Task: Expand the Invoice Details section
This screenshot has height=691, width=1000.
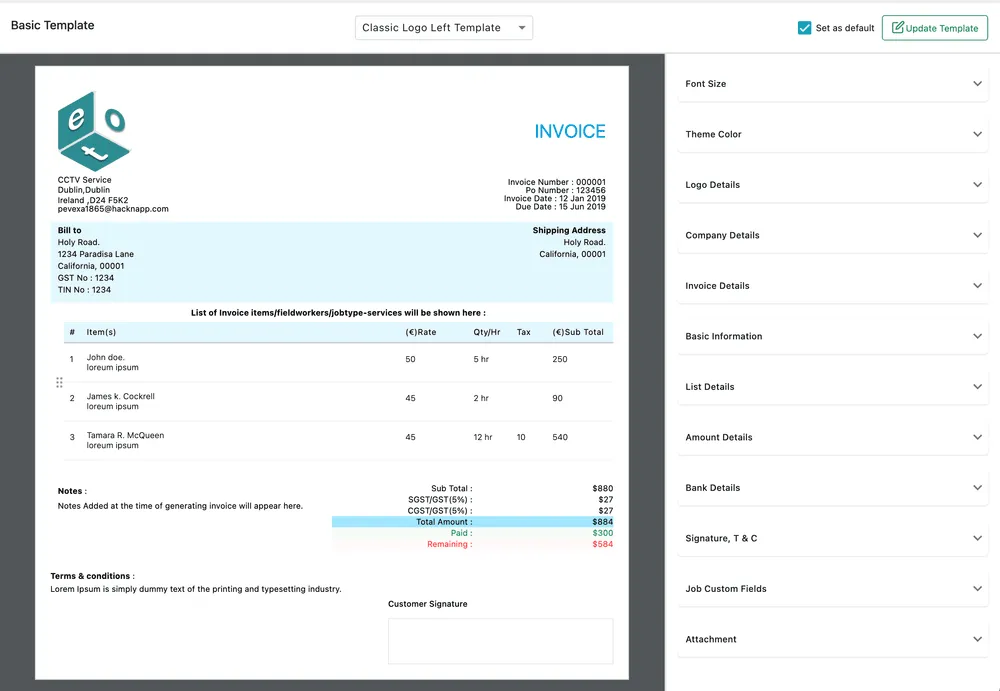Action: [x=833, y=285]
